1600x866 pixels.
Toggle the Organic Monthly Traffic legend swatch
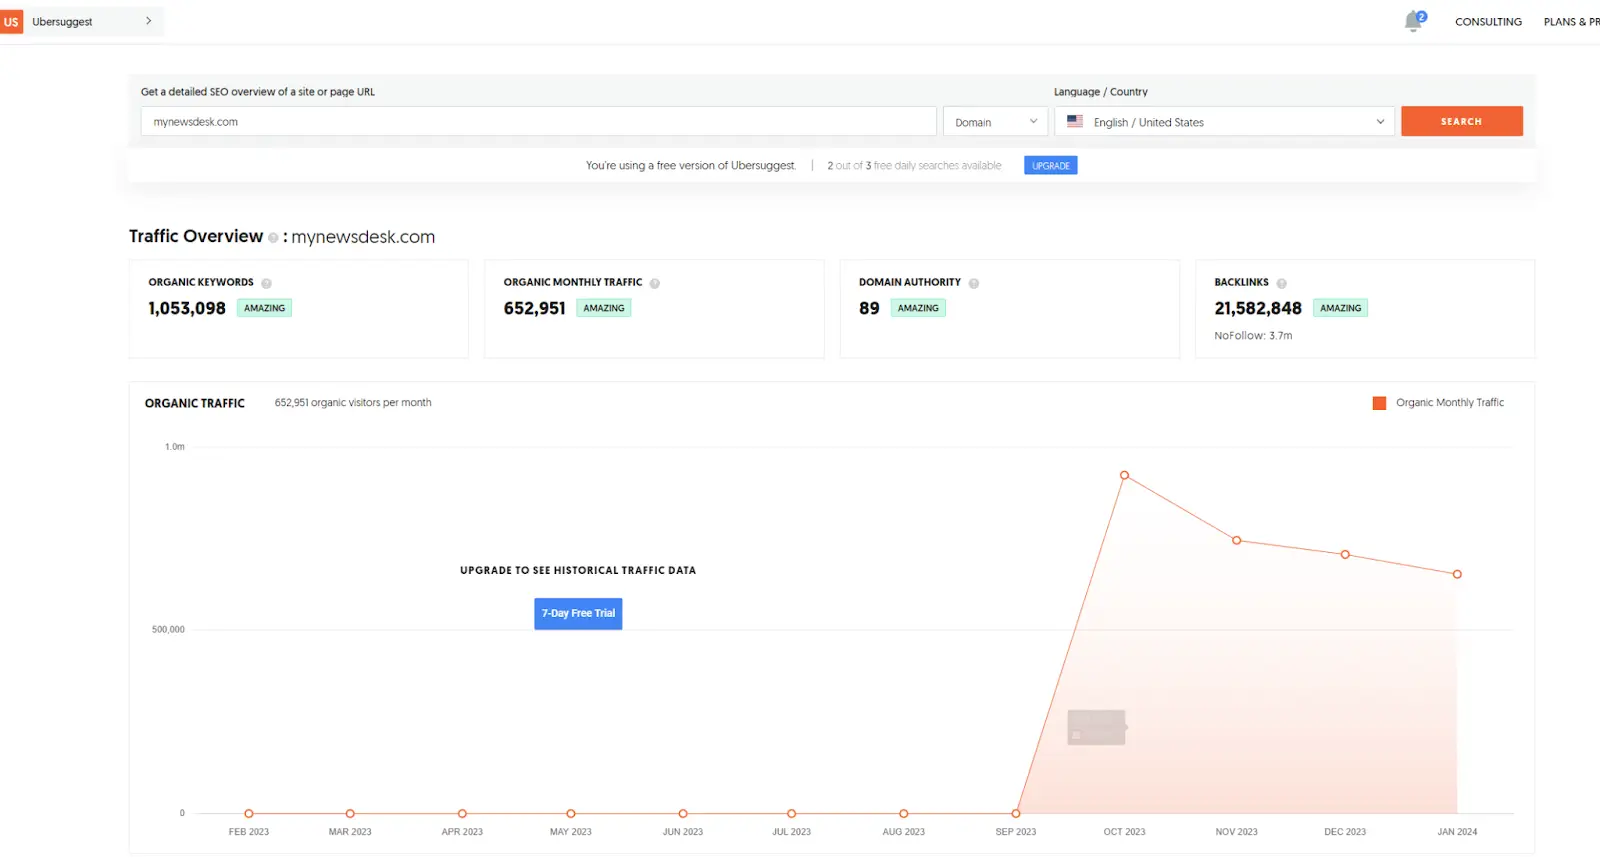coord(1379,403)
